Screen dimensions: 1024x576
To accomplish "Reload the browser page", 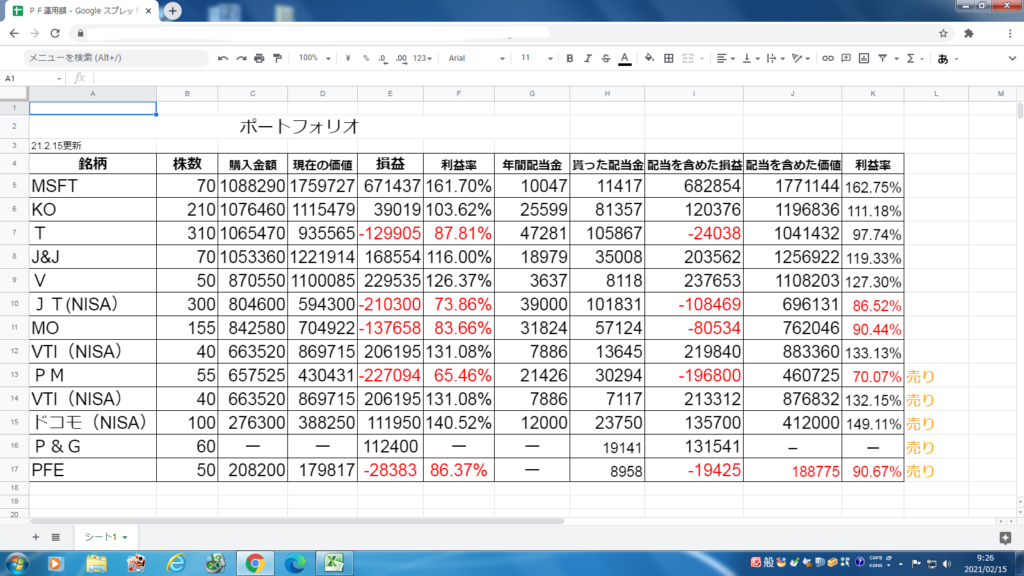I will pyautogui.click(x=56, y=33).
